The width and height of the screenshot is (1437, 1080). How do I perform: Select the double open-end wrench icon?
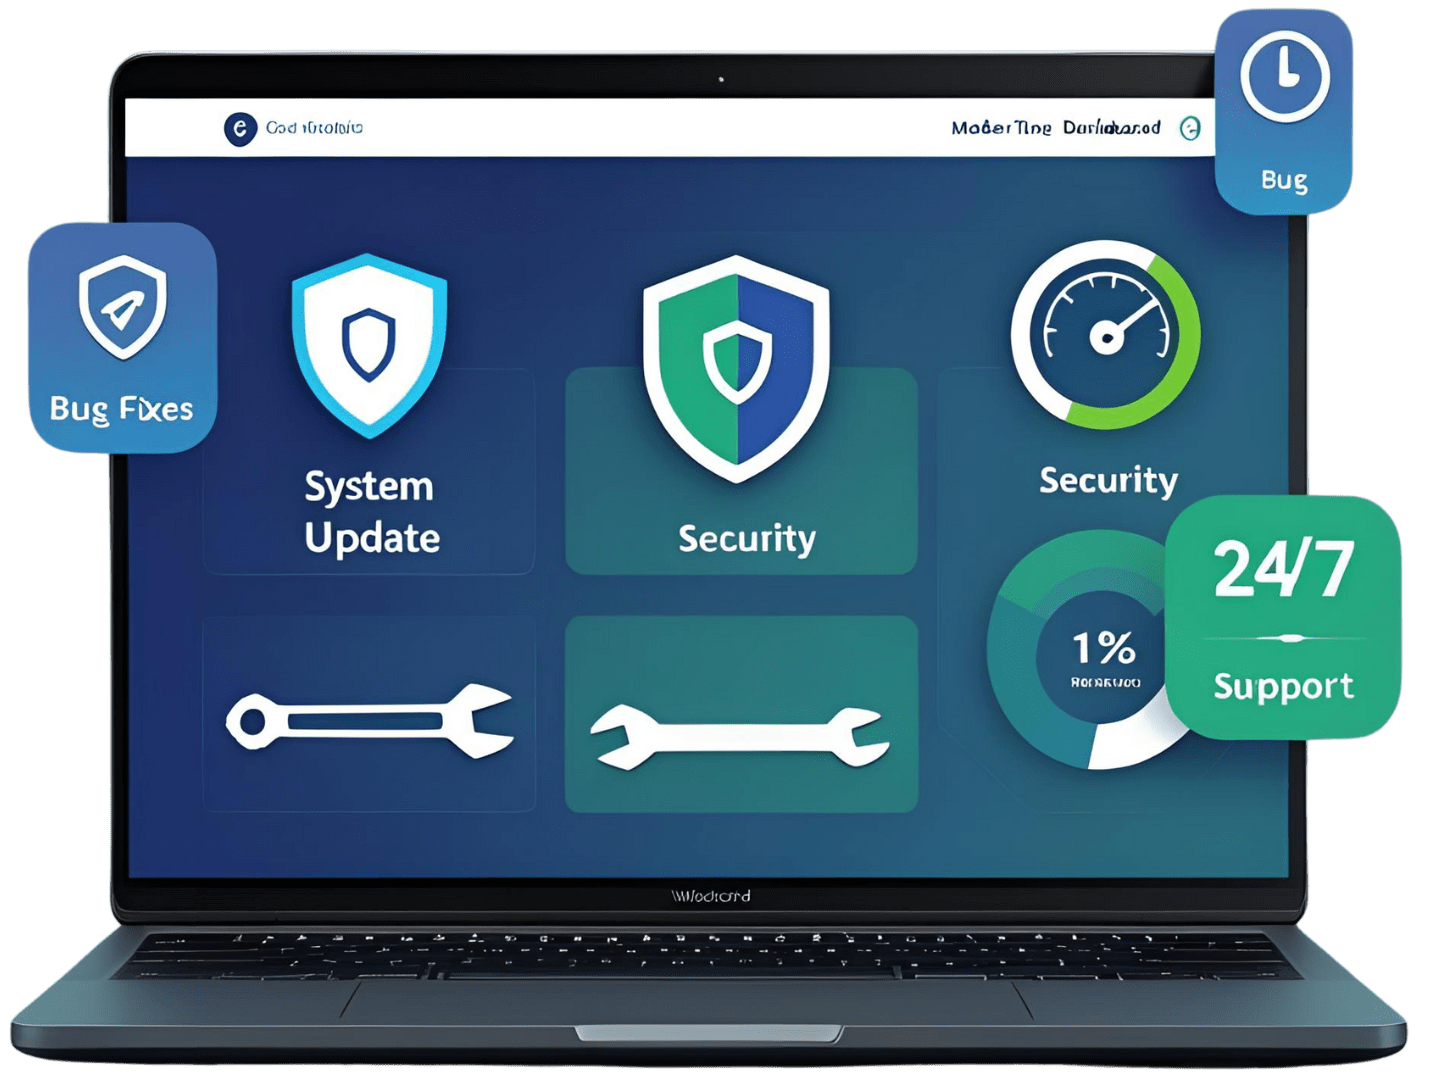click(x=740, y=738)
